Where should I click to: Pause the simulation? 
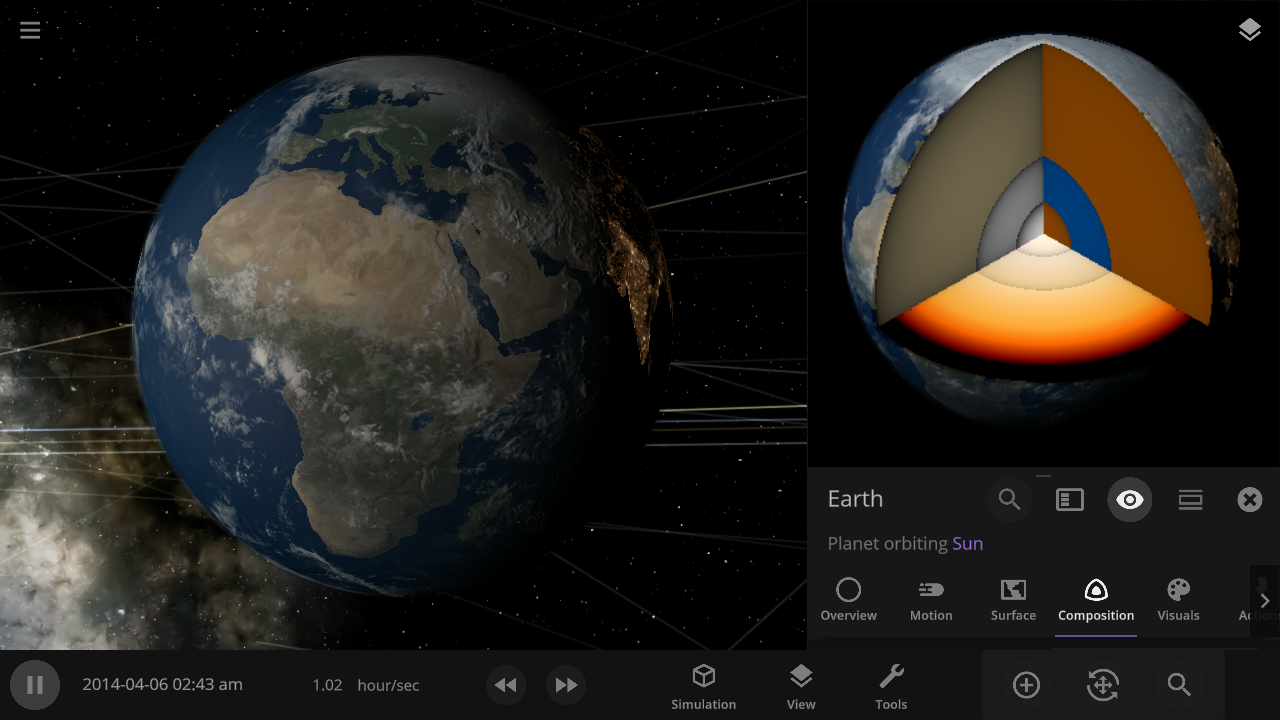point(35,685)
